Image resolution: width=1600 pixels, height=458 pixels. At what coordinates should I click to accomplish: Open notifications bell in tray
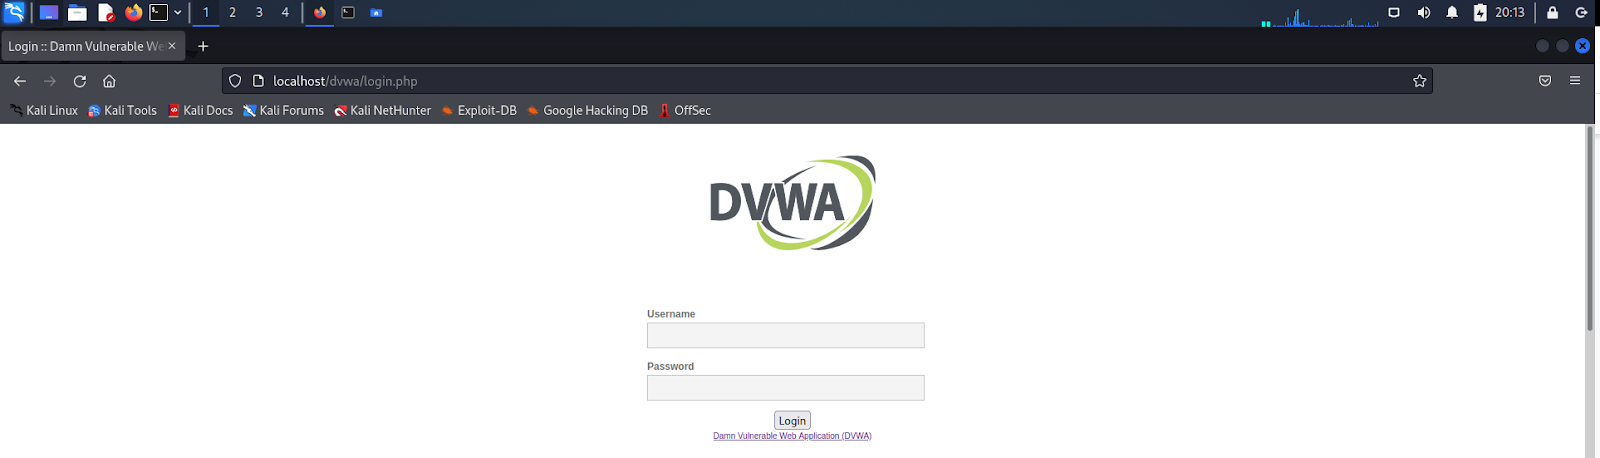1452,13
